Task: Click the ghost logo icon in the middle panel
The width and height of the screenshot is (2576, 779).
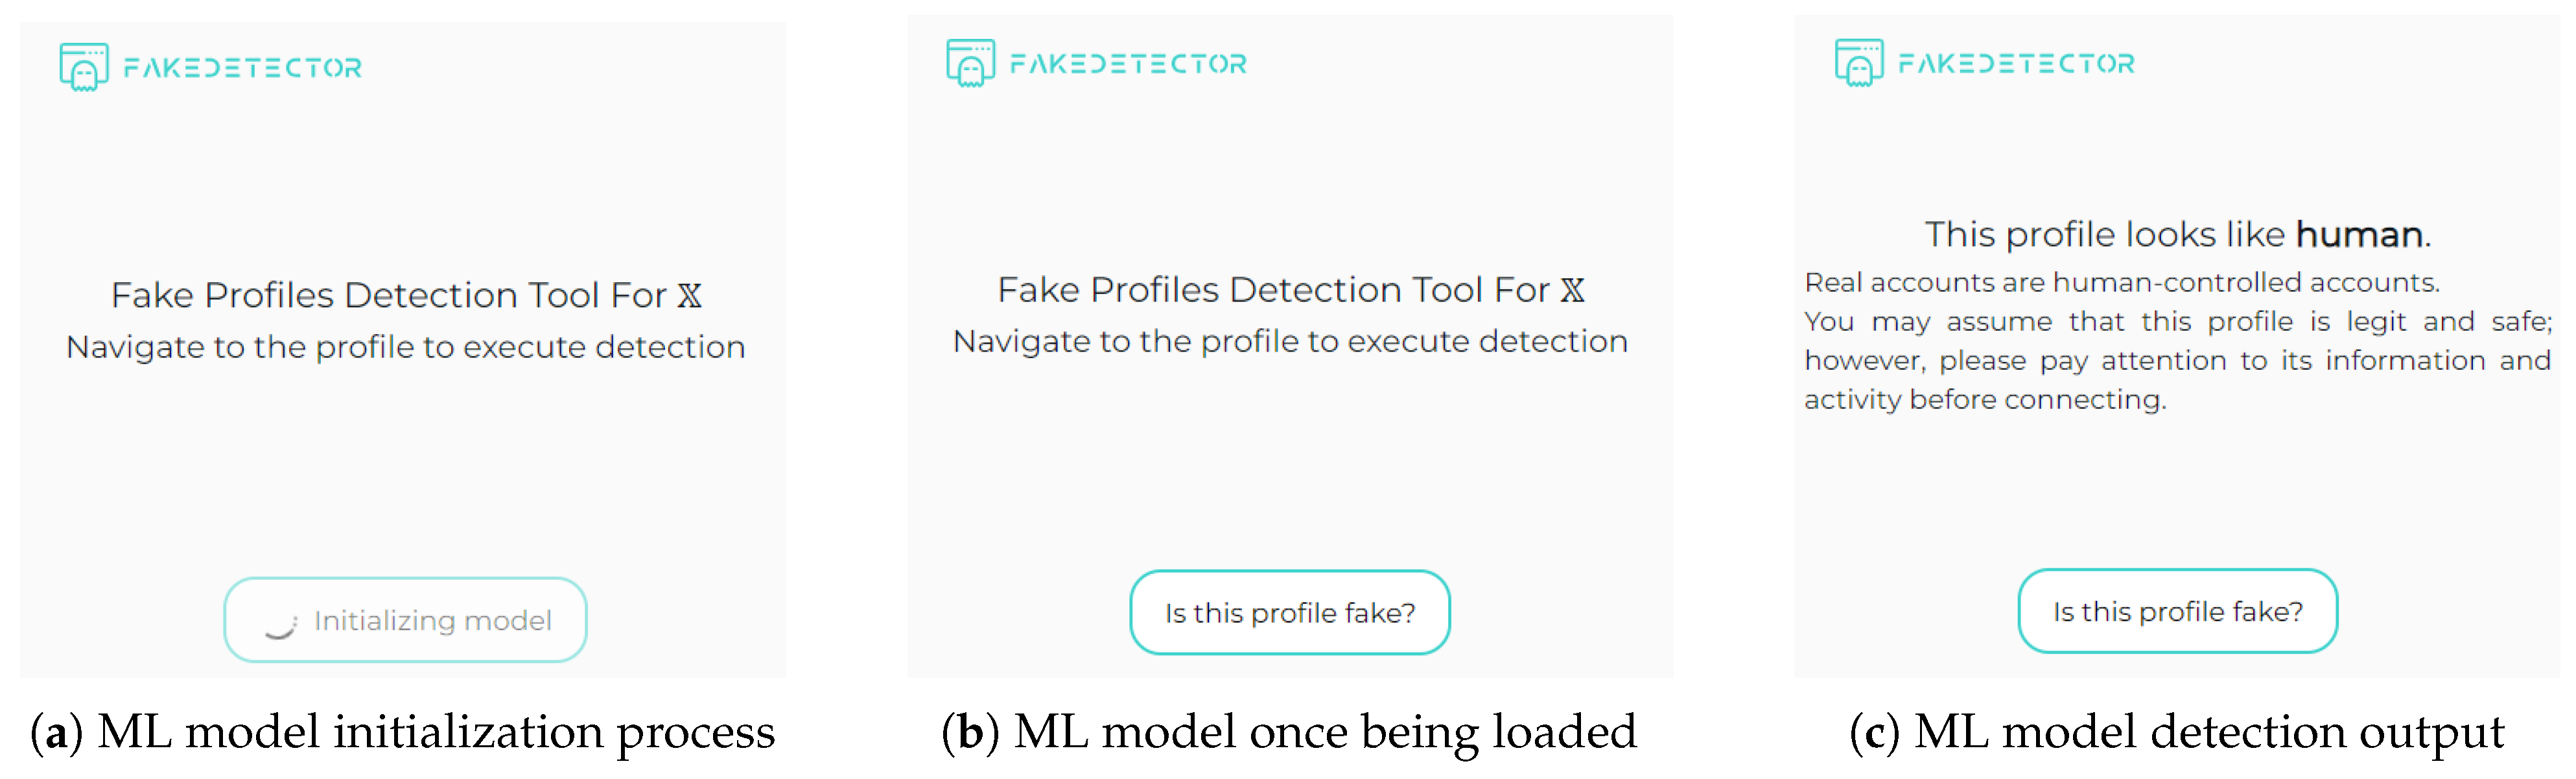Action: [970, 63]
